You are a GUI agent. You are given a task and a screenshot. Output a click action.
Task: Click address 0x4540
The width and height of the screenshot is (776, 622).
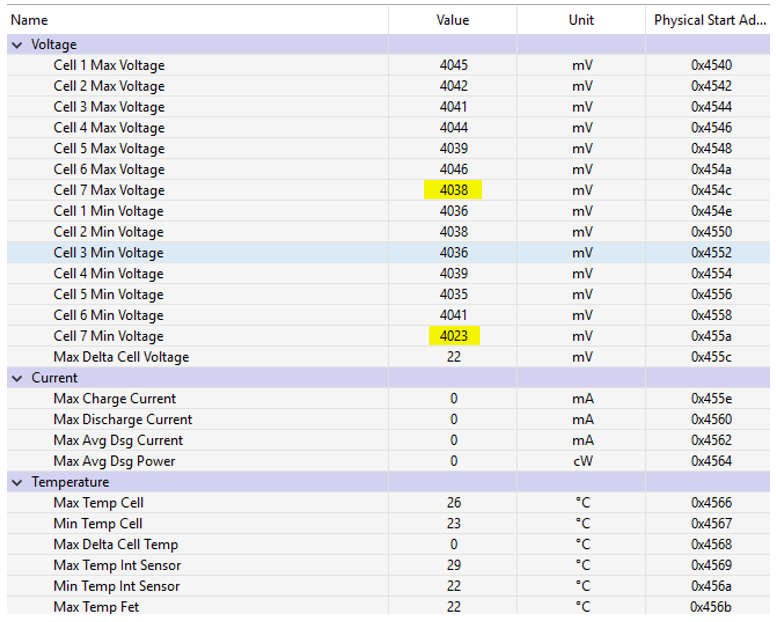click(x=711, y=65)
